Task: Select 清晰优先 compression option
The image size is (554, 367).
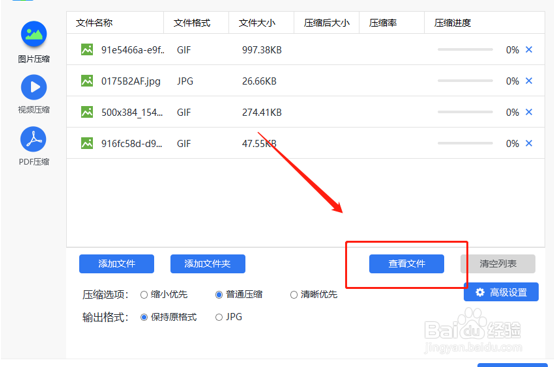Action: pos(294,295)
